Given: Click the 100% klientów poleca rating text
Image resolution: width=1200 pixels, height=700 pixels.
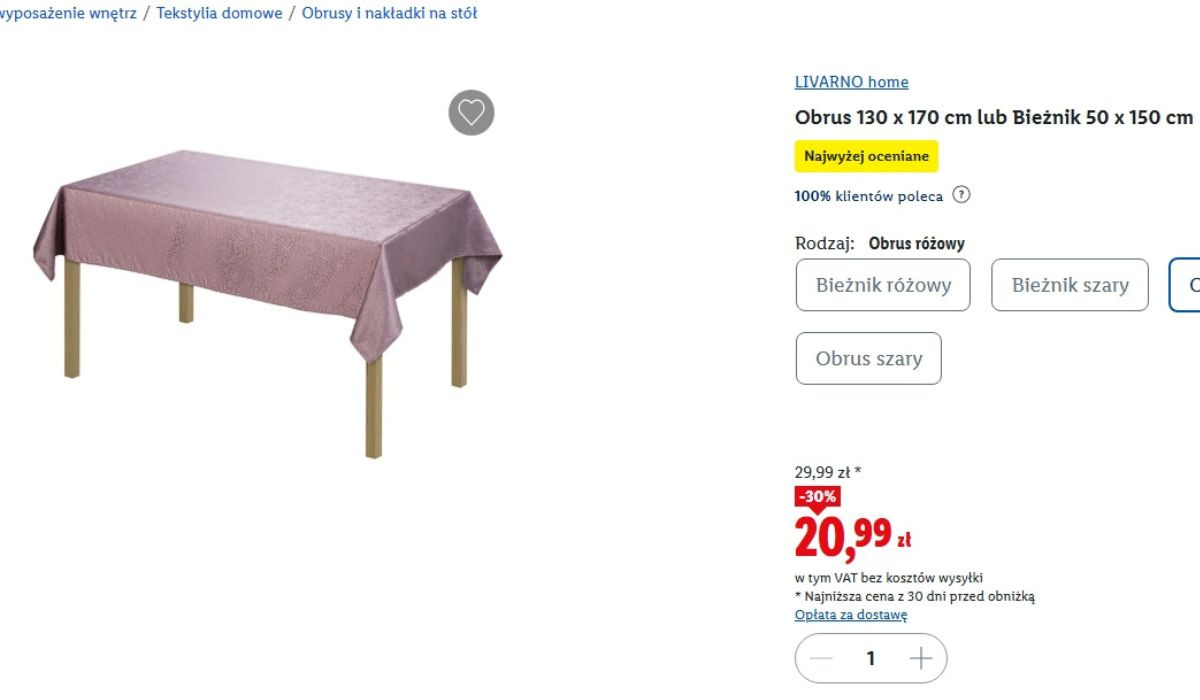Looking at the screenshot, I should [868, 196].
